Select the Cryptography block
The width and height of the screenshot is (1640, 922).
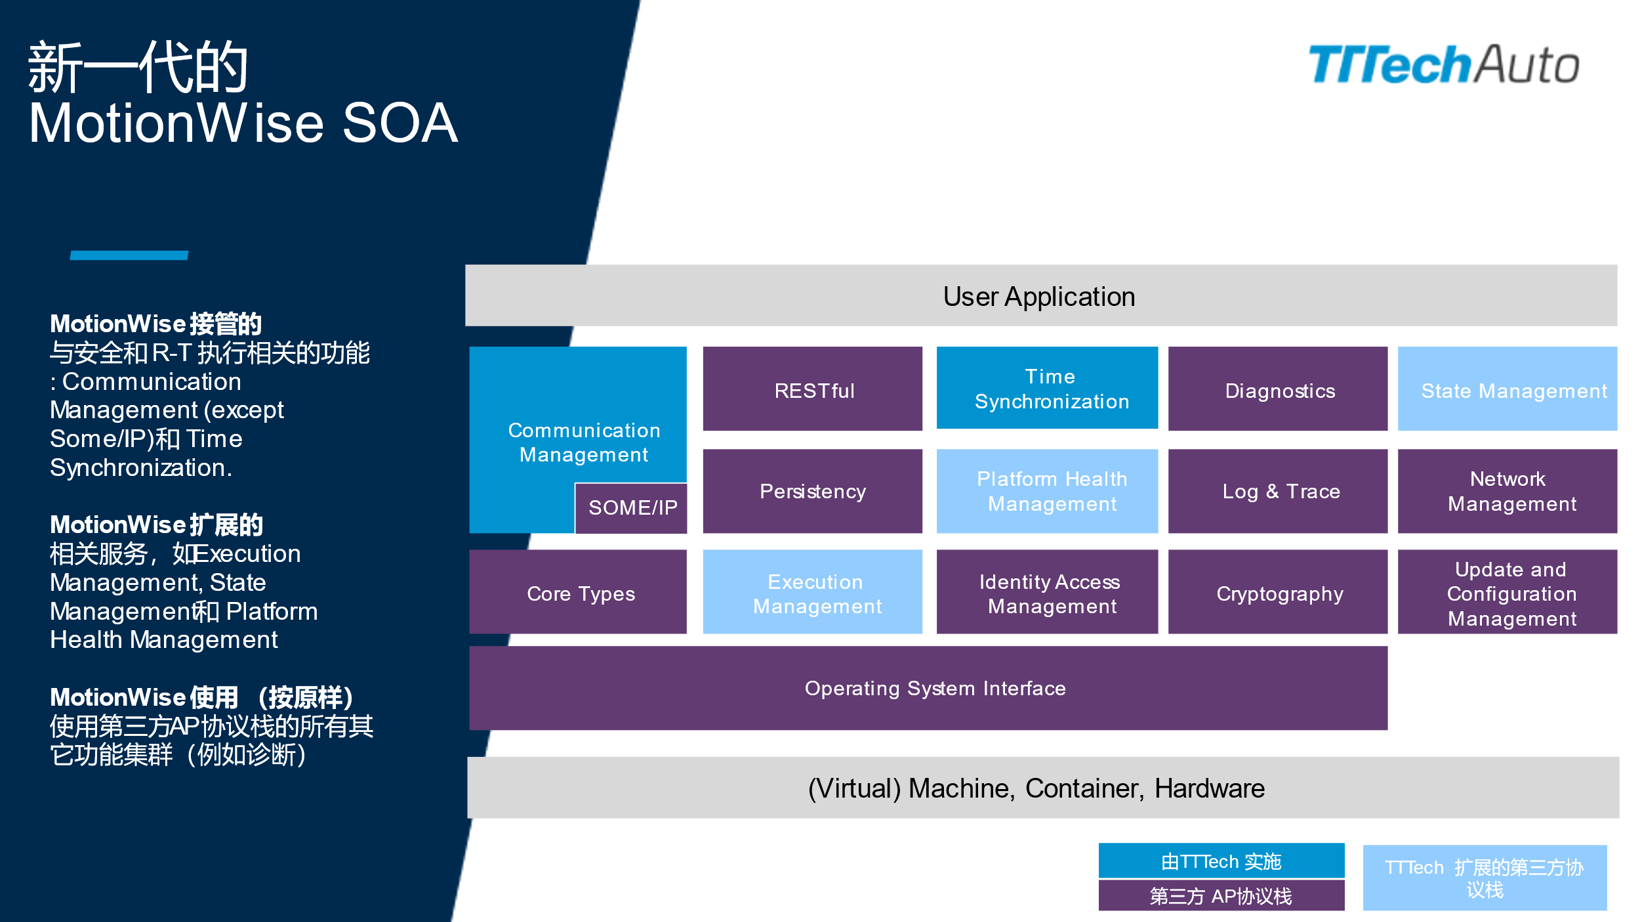pos(1278,592)
